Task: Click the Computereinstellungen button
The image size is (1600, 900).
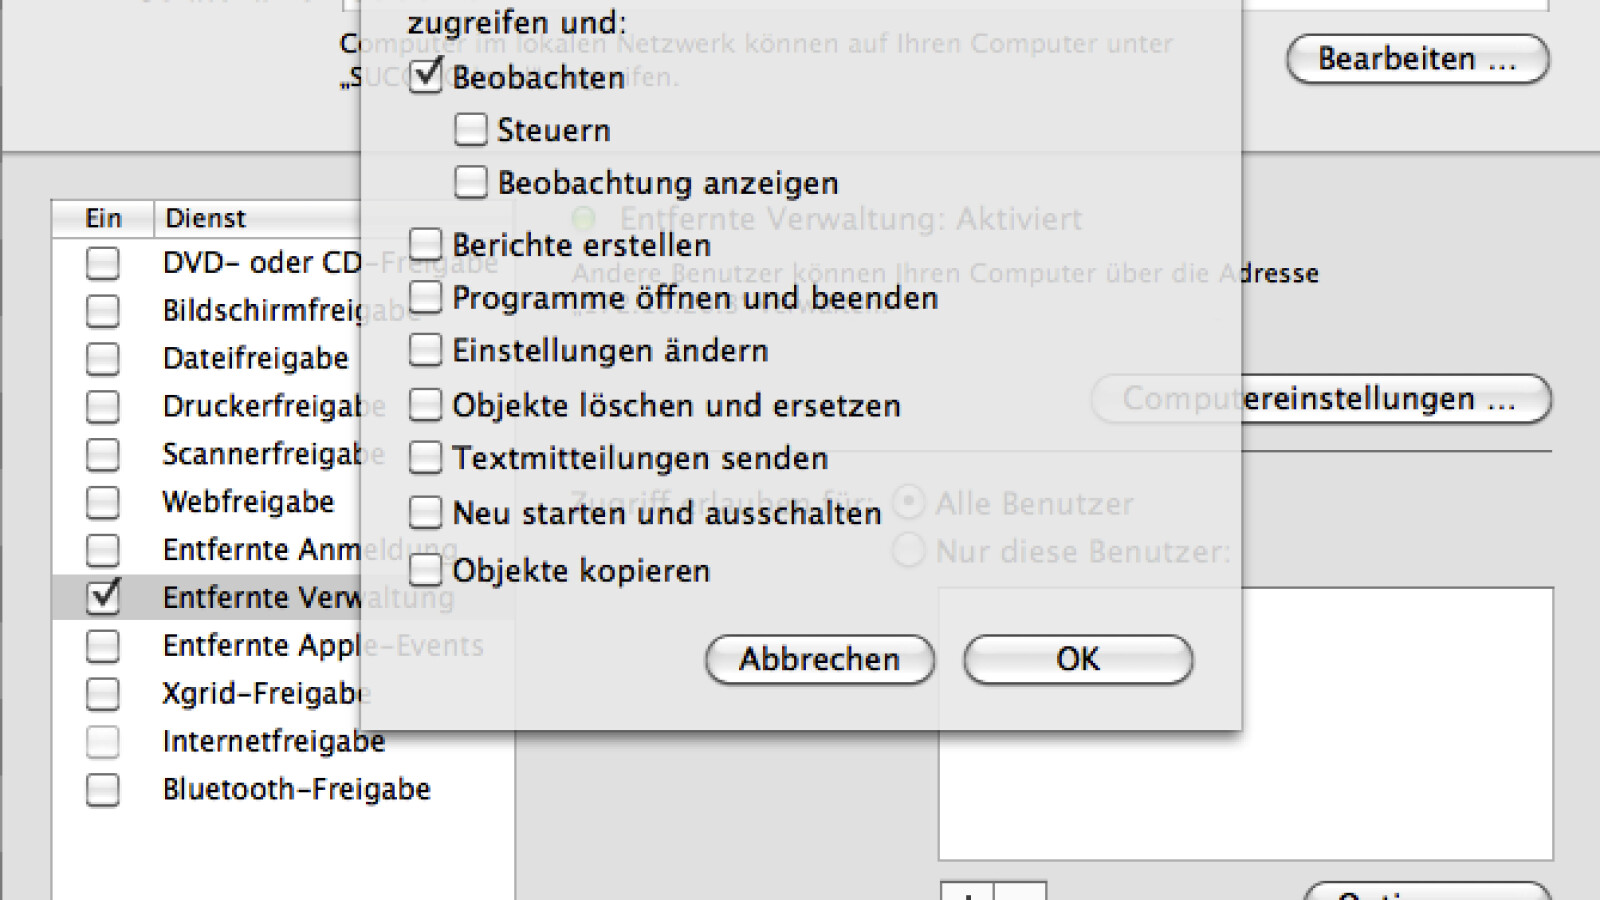Action: pyautogui.click(x=1320, y=399)
